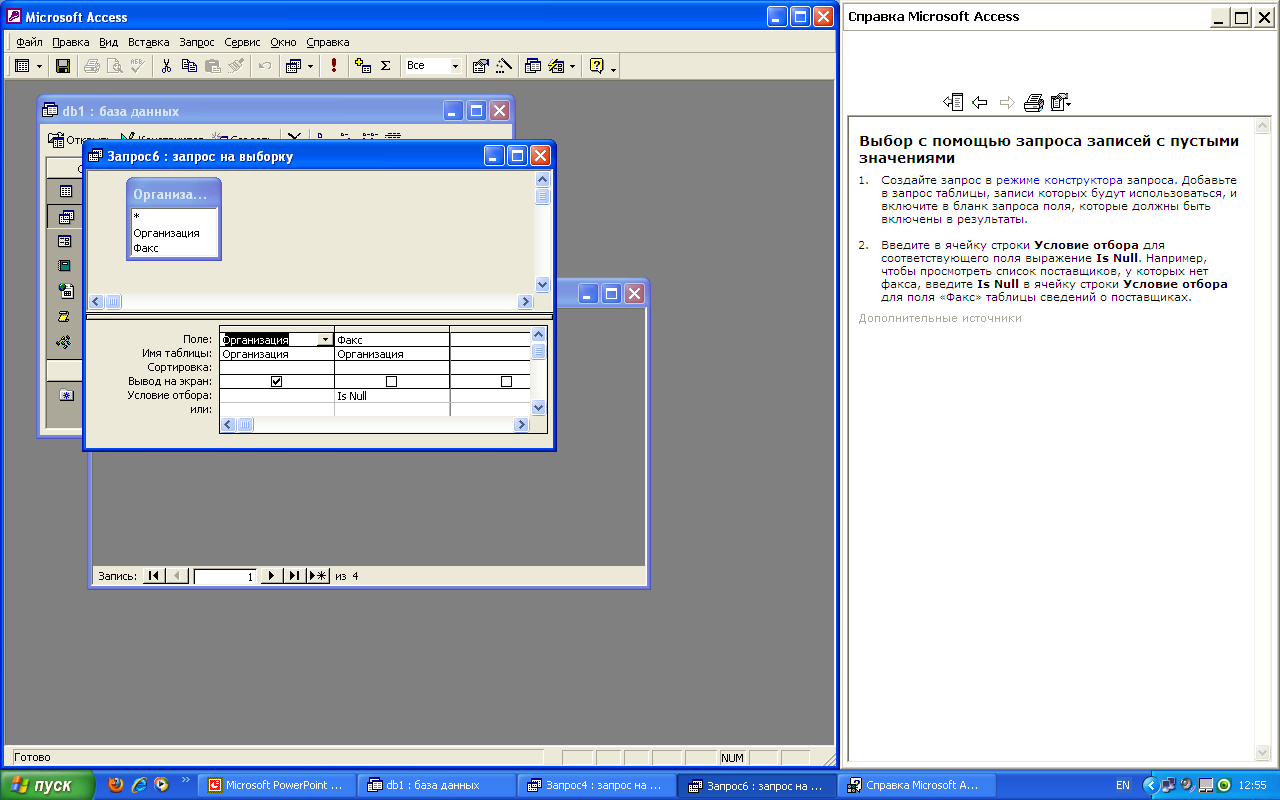Go back in the help window

pos(980,102)
